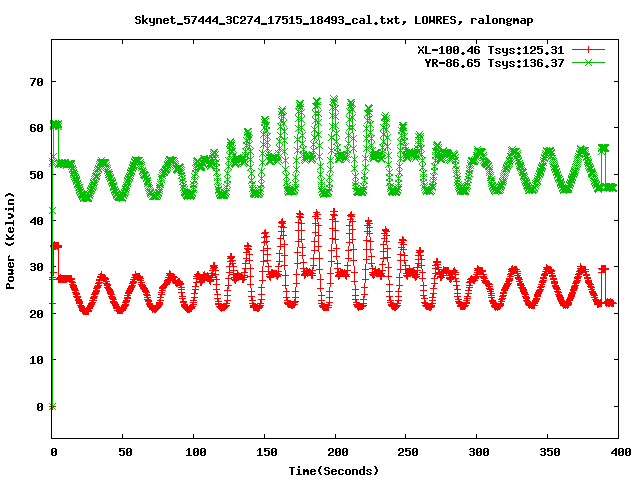Screen dimensions: 640x480
Task: Click the y-axis tick label 10
Action: [36, 360]
